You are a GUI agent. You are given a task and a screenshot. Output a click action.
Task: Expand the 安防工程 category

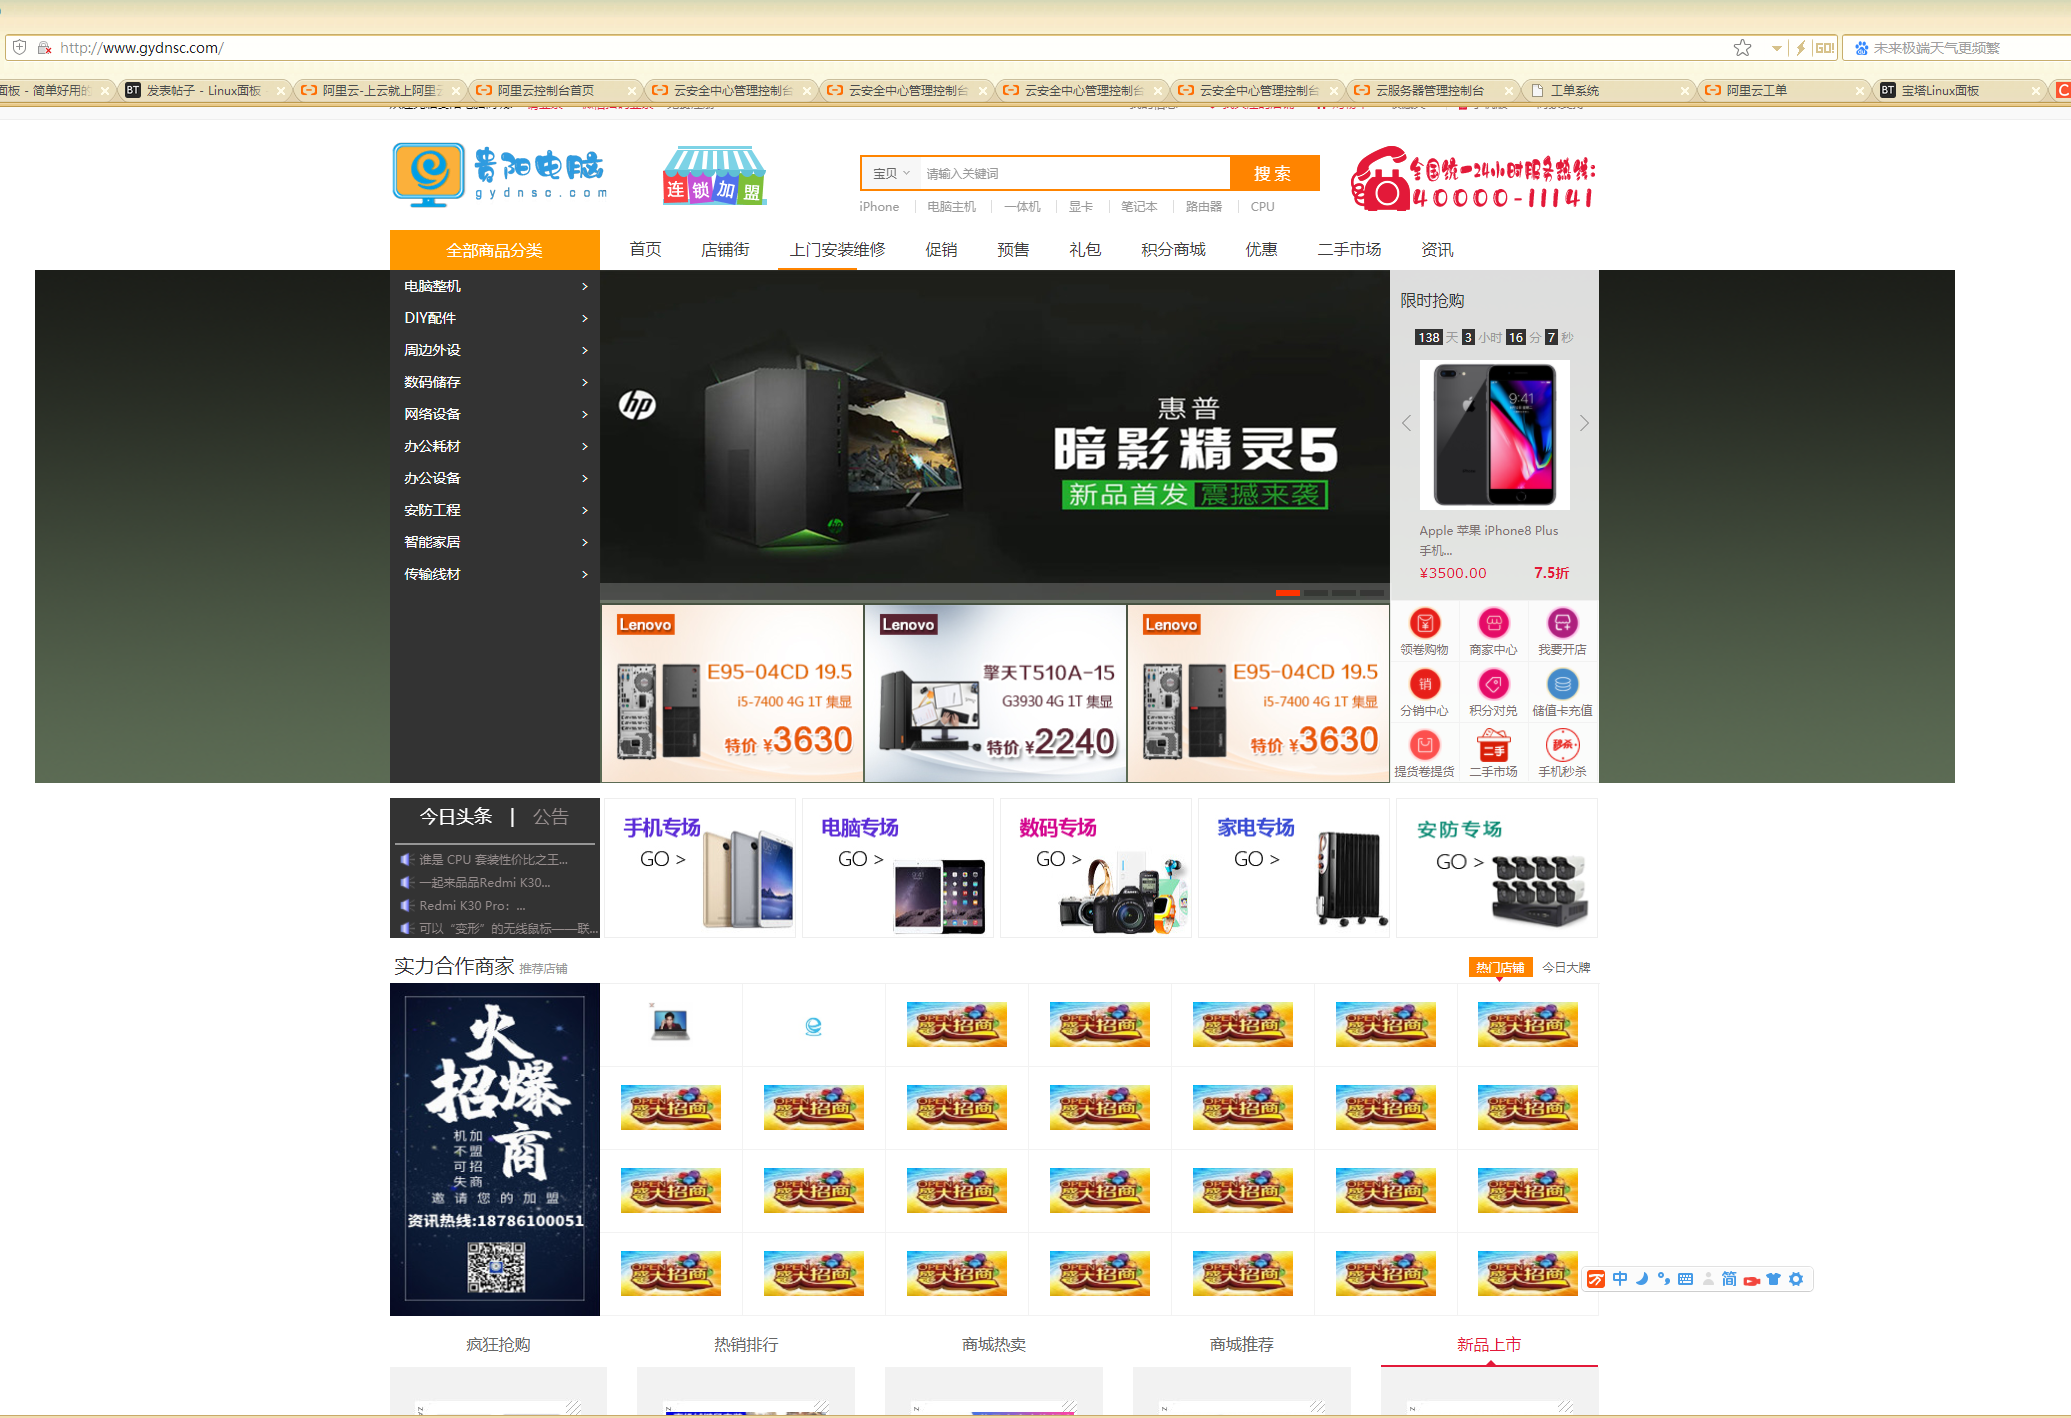tap(495, 510)
